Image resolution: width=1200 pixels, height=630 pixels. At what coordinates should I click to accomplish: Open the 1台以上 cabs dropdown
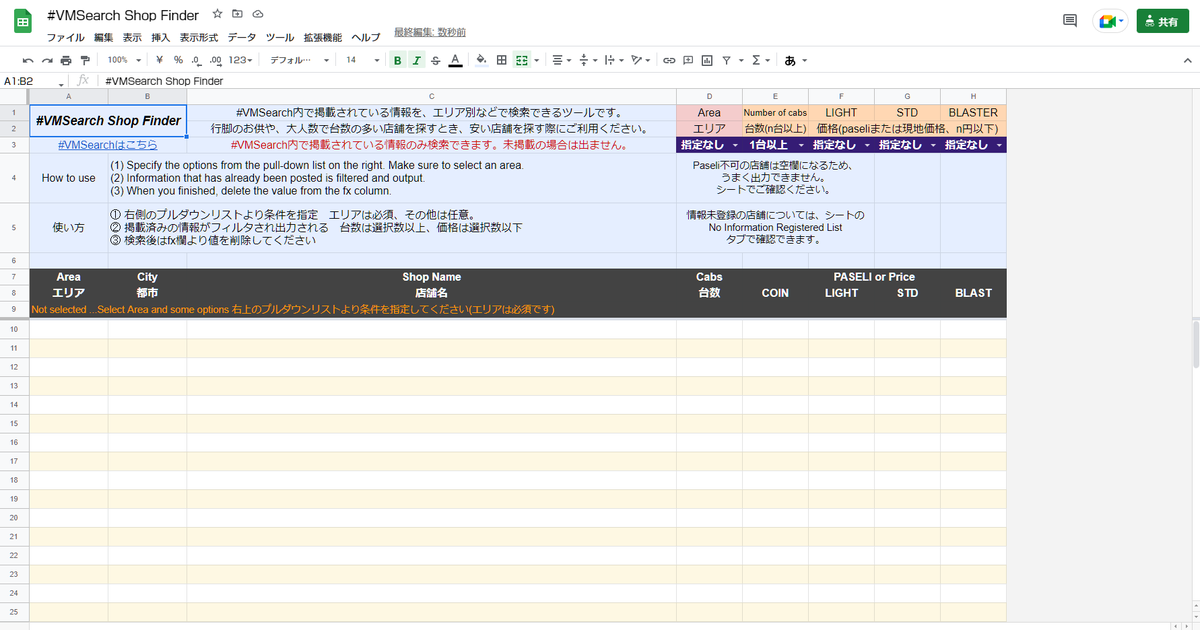click(775, 145)
